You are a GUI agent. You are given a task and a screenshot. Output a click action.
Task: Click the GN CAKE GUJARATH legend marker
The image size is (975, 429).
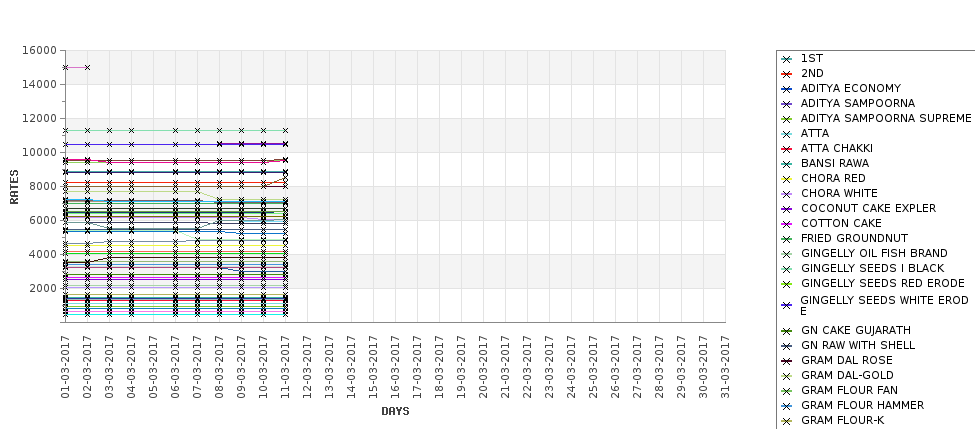click(x=787, y=331)
